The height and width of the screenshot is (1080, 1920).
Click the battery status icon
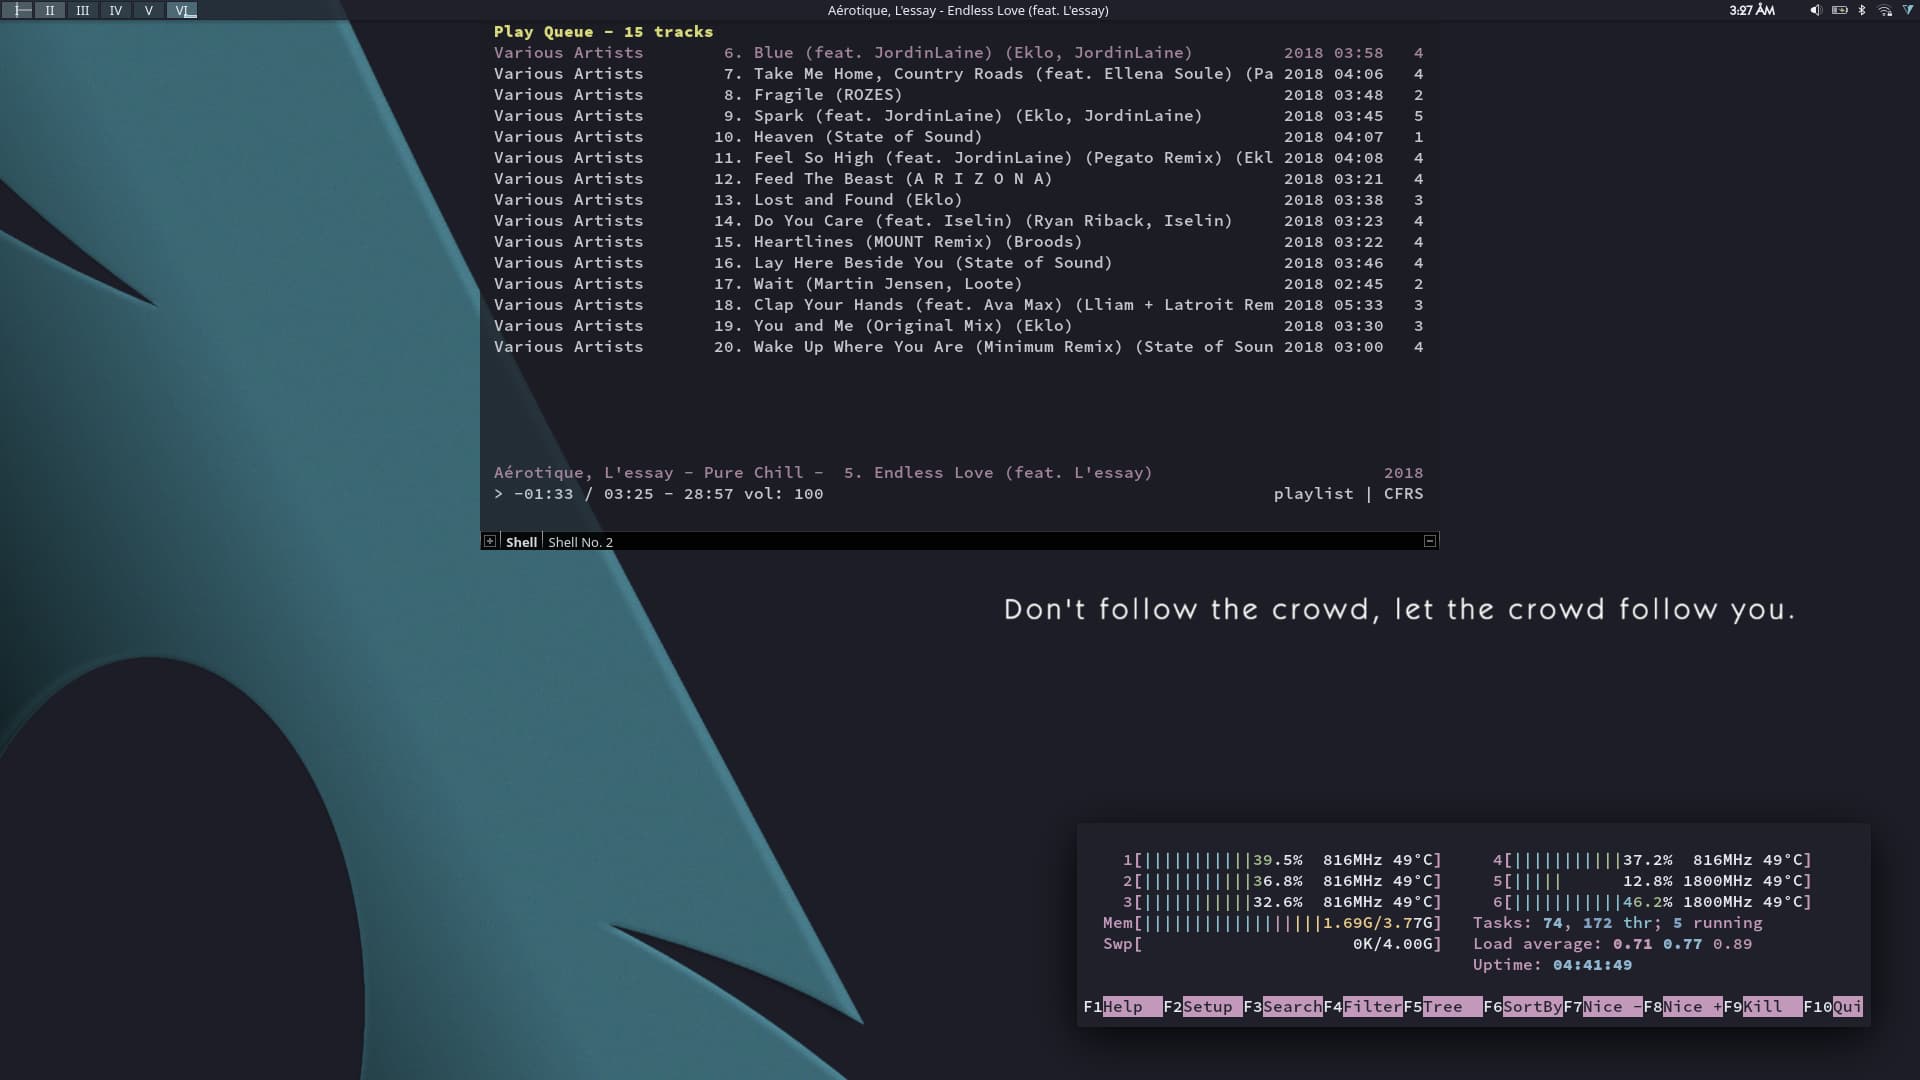point(1838,11)
